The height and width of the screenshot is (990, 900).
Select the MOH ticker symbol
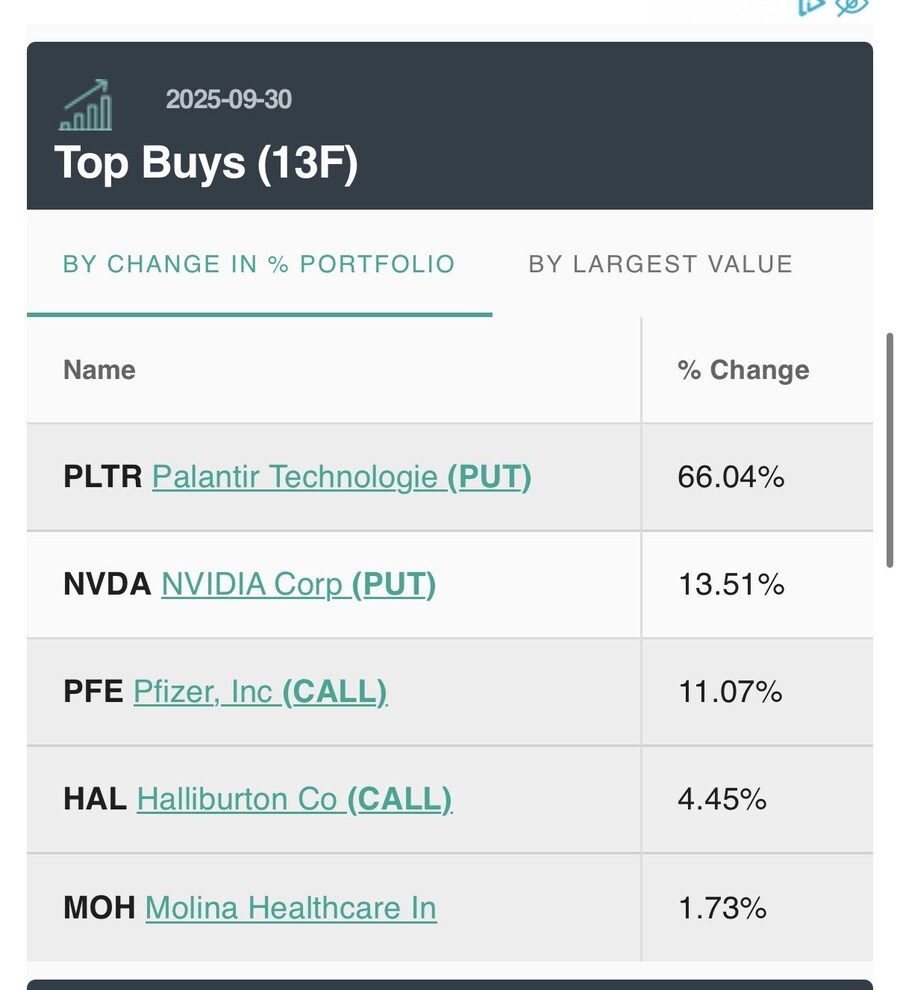point(99,908)
